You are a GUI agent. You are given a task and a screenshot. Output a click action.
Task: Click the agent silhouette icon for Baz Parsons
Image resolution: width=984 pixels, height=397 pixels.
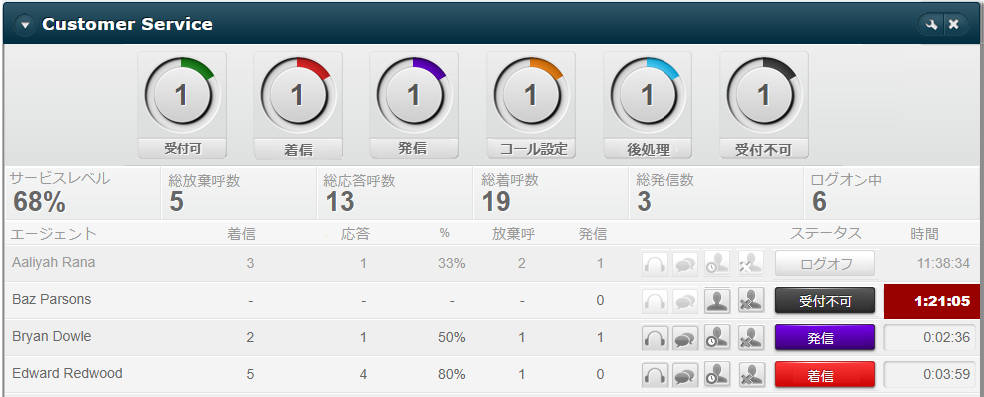point(716,300)
